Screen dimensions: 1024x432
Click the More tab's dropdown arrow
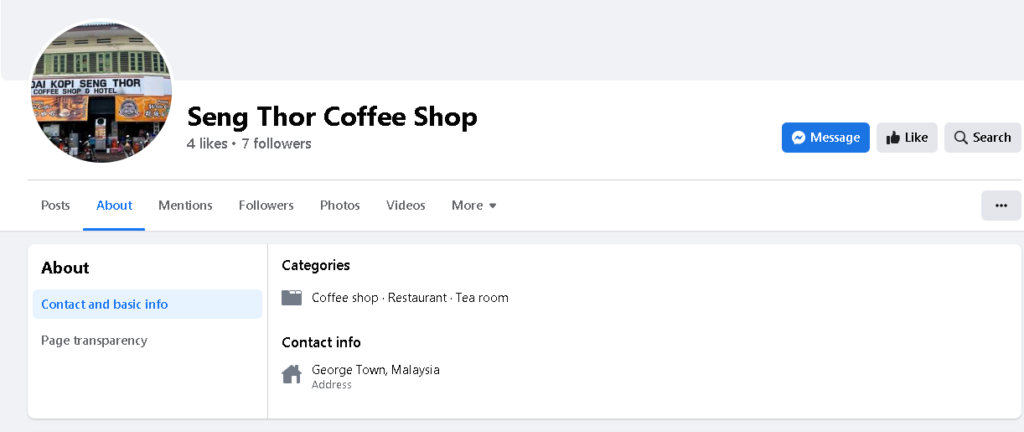click(x=492, y=206)
